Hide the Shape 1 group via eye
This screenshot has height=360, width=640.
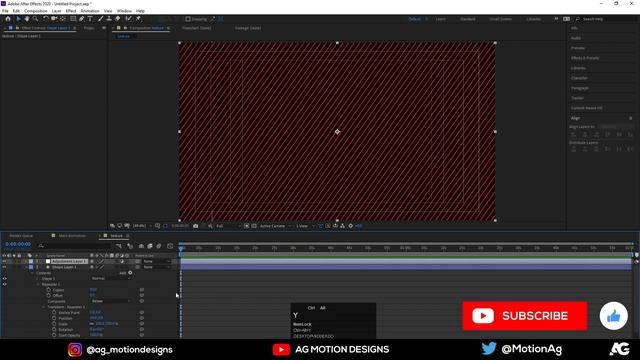click(x=4, y=279)
